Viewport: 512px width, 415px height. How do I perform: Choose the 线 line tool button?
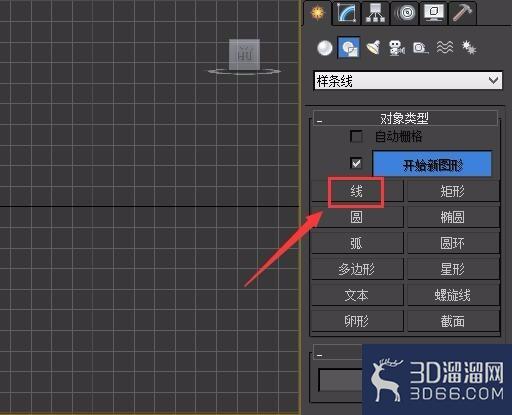coord(357,191)
